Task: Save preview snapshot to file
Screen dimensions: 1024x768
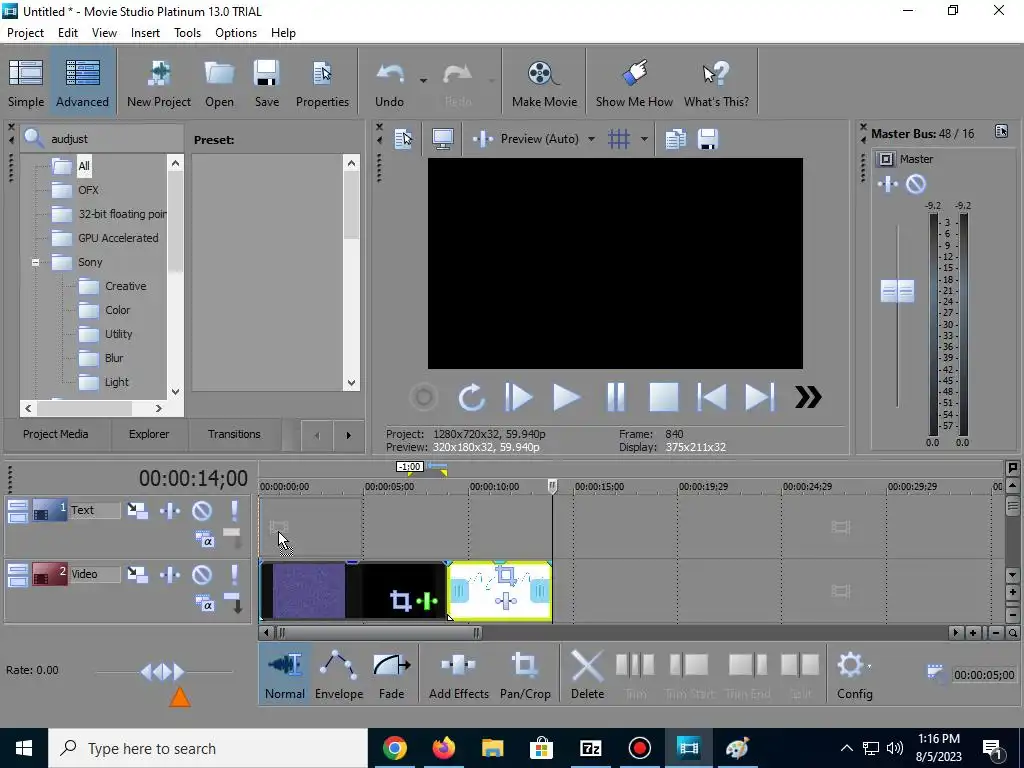Action: coord(708,138)
